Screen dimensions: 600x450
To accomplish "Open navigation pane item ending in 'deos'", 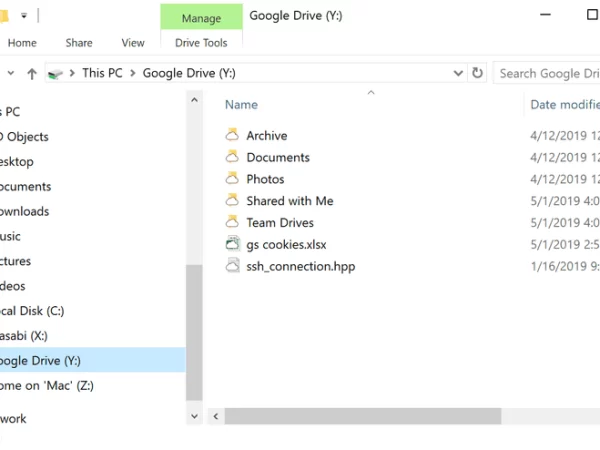I will click(x=13, y=286).
